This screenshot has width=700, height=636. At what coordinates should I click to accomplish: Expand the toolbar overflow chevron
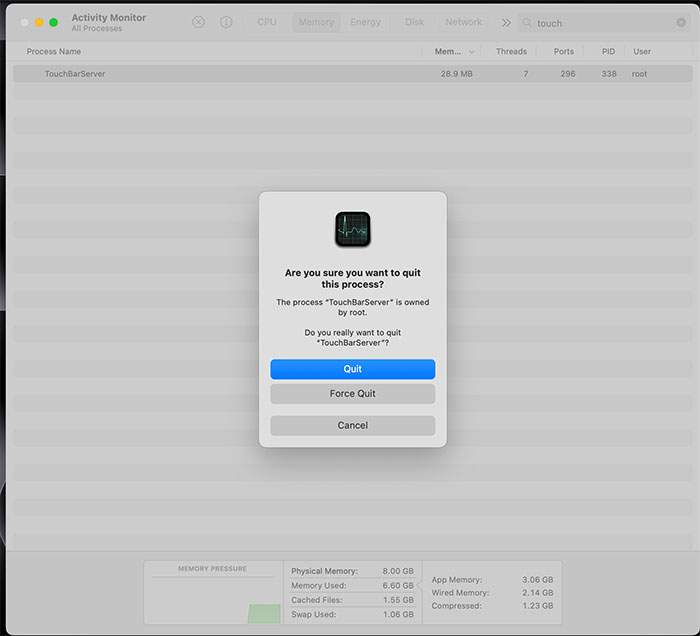(x=506, y=22)
